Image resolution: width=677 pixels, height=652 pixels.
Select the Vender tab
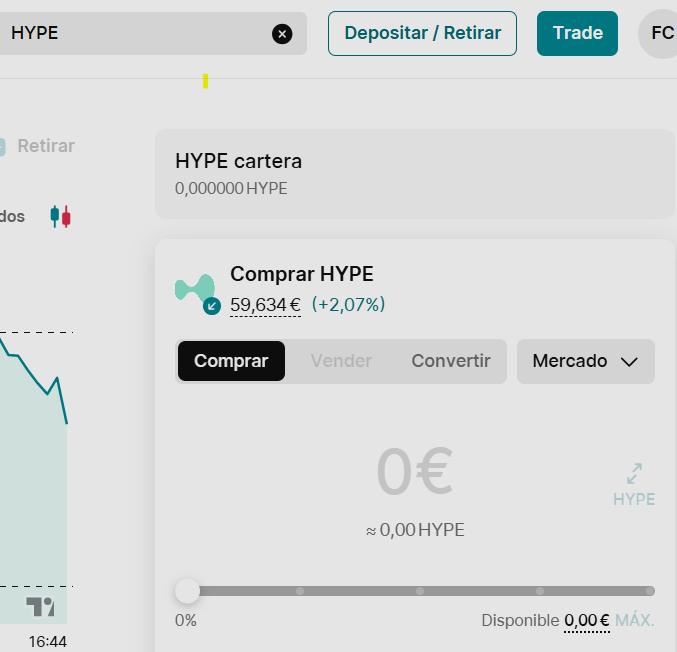(341, 361)
